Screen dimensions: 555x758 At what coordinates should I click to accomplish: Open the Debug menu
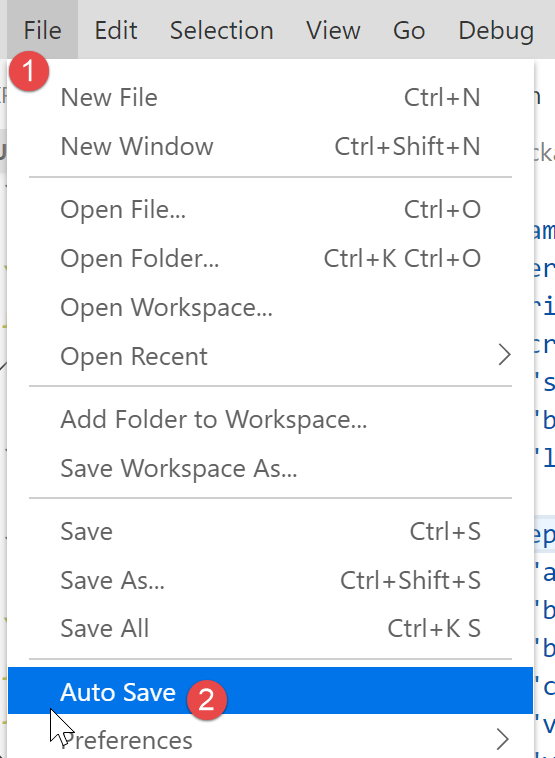(x=496, y=30)
